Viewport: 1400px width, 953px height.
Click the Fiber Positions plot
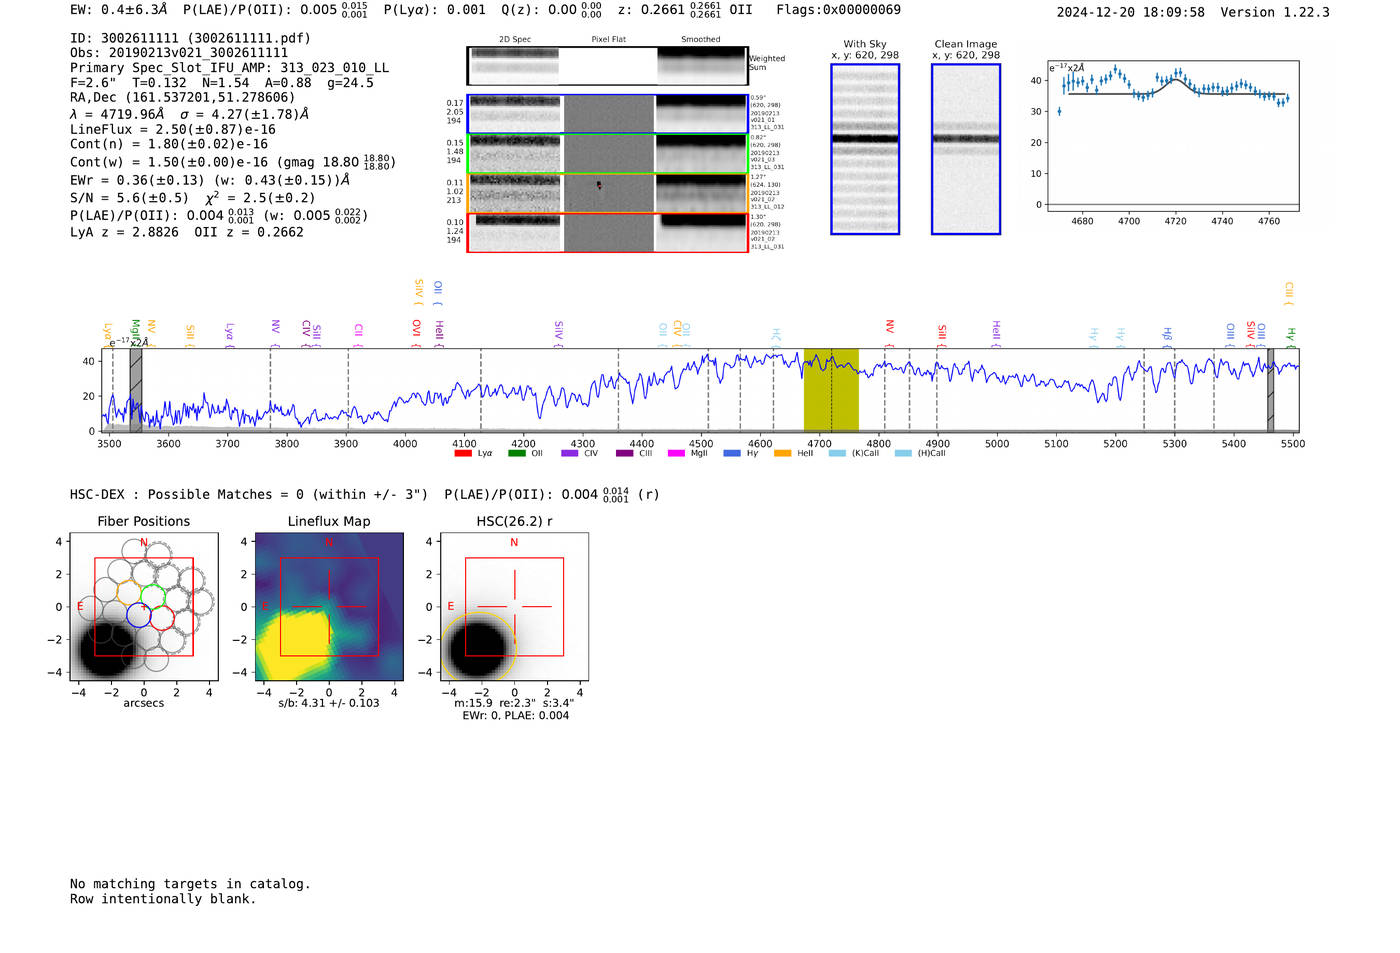tap(143, 607)
